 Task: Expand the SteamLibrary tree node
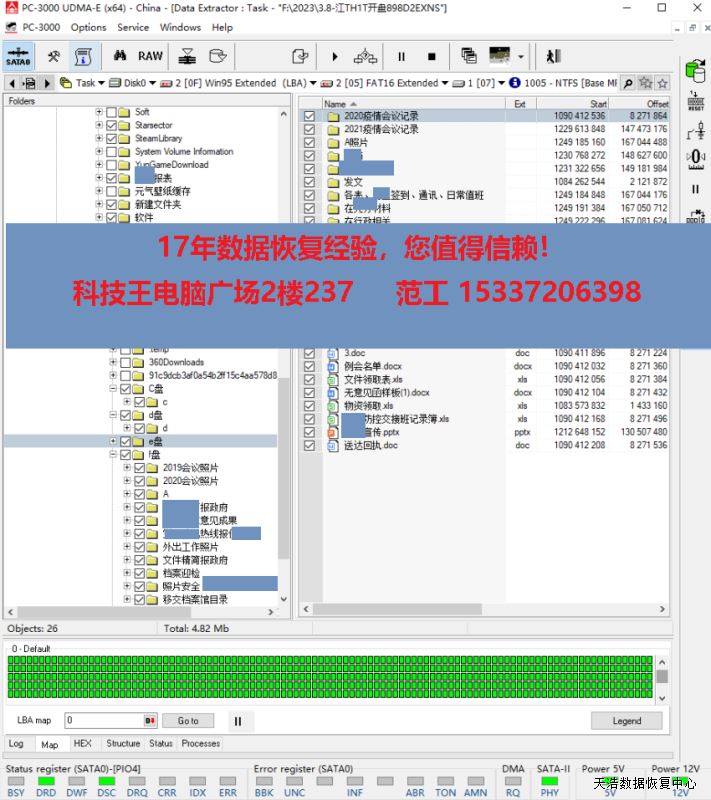(x=99, y=139)
